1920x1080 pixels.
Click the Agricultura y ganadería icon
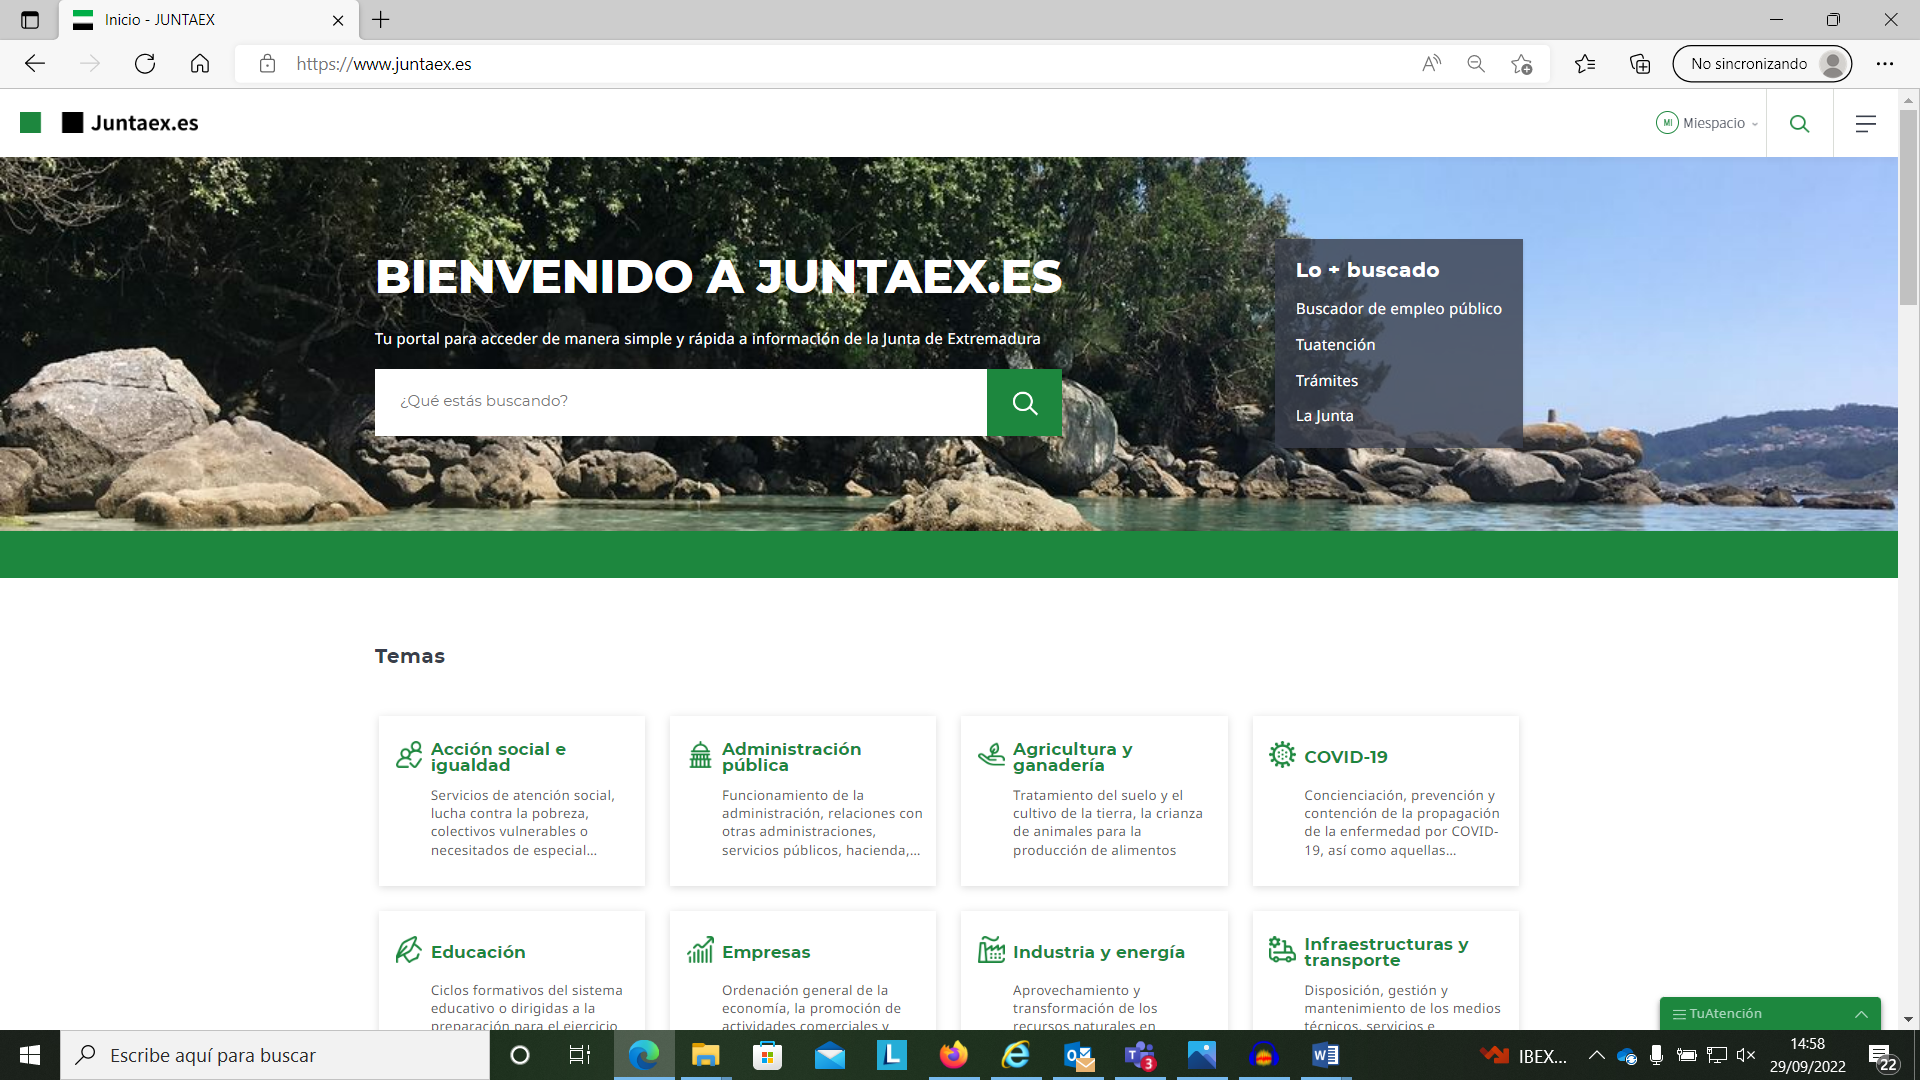point(991,755)
